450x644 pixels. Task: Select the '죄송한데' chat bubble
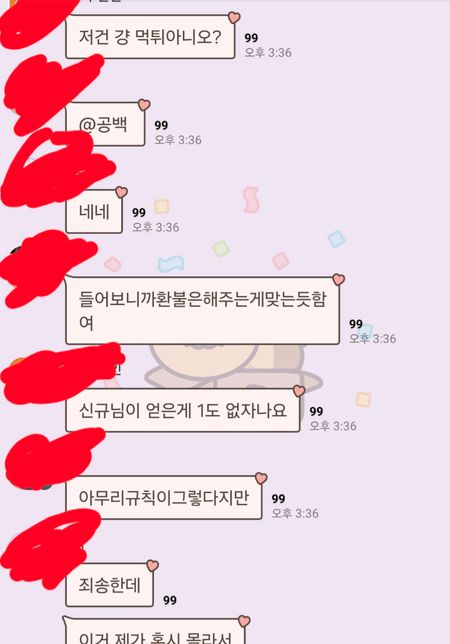point(109,585)
